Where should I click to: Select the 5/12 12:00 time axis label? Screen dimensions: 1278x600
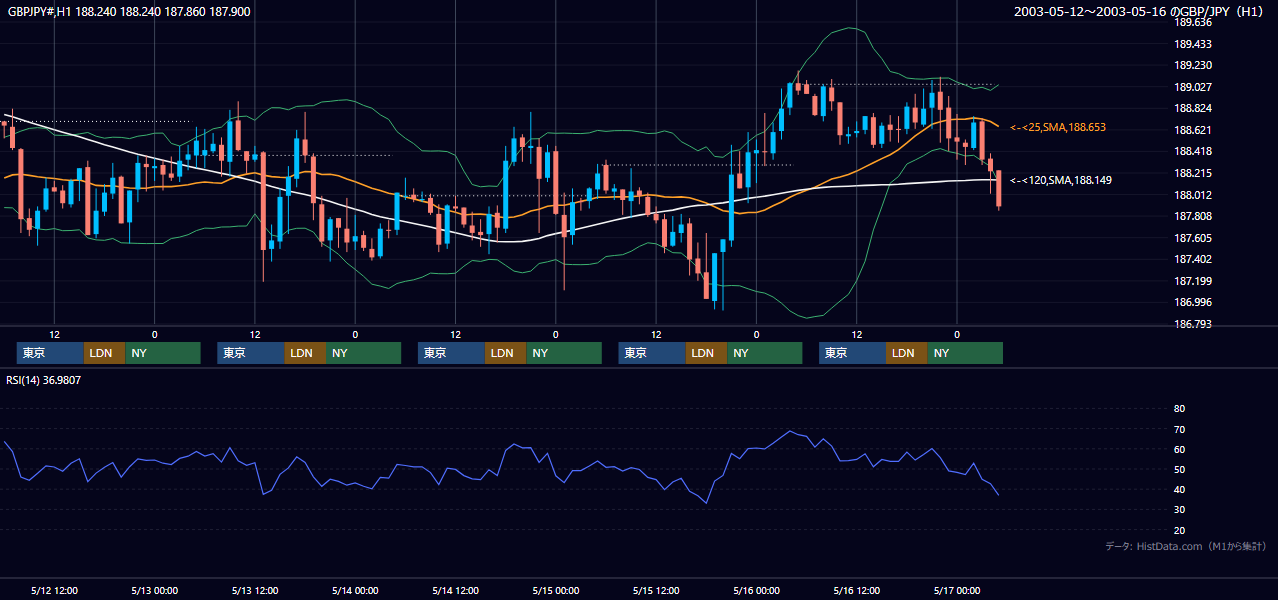54,590
